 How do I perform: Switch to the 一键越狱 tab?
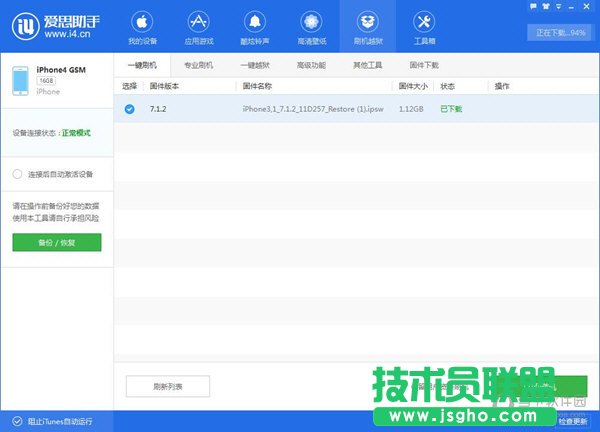click(x=255, y=65)
